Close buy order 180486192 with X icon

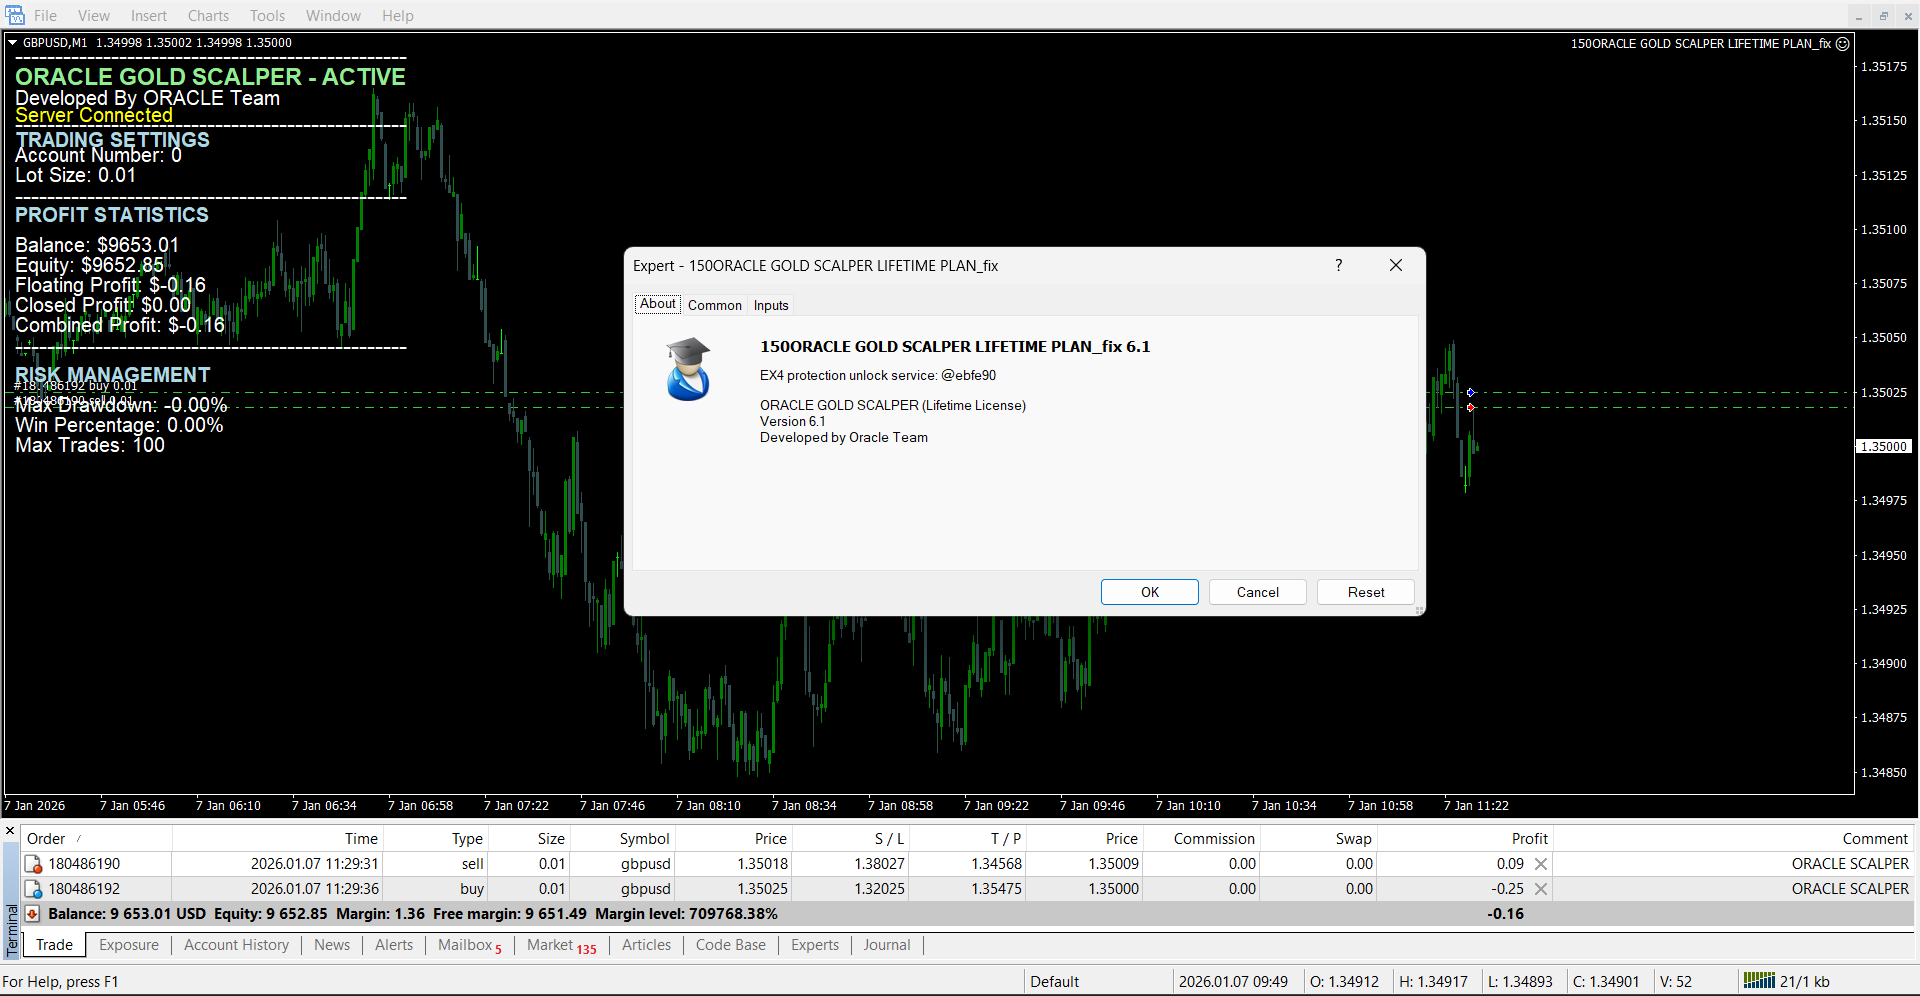coord(1541,889)
